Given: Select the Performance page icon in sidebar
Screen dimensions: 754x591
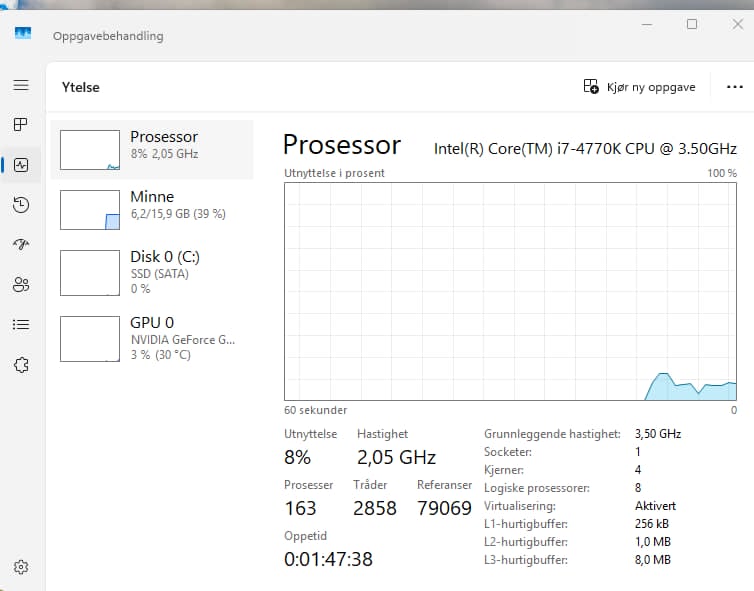Looking at the screenshot, I should point(21,165).
